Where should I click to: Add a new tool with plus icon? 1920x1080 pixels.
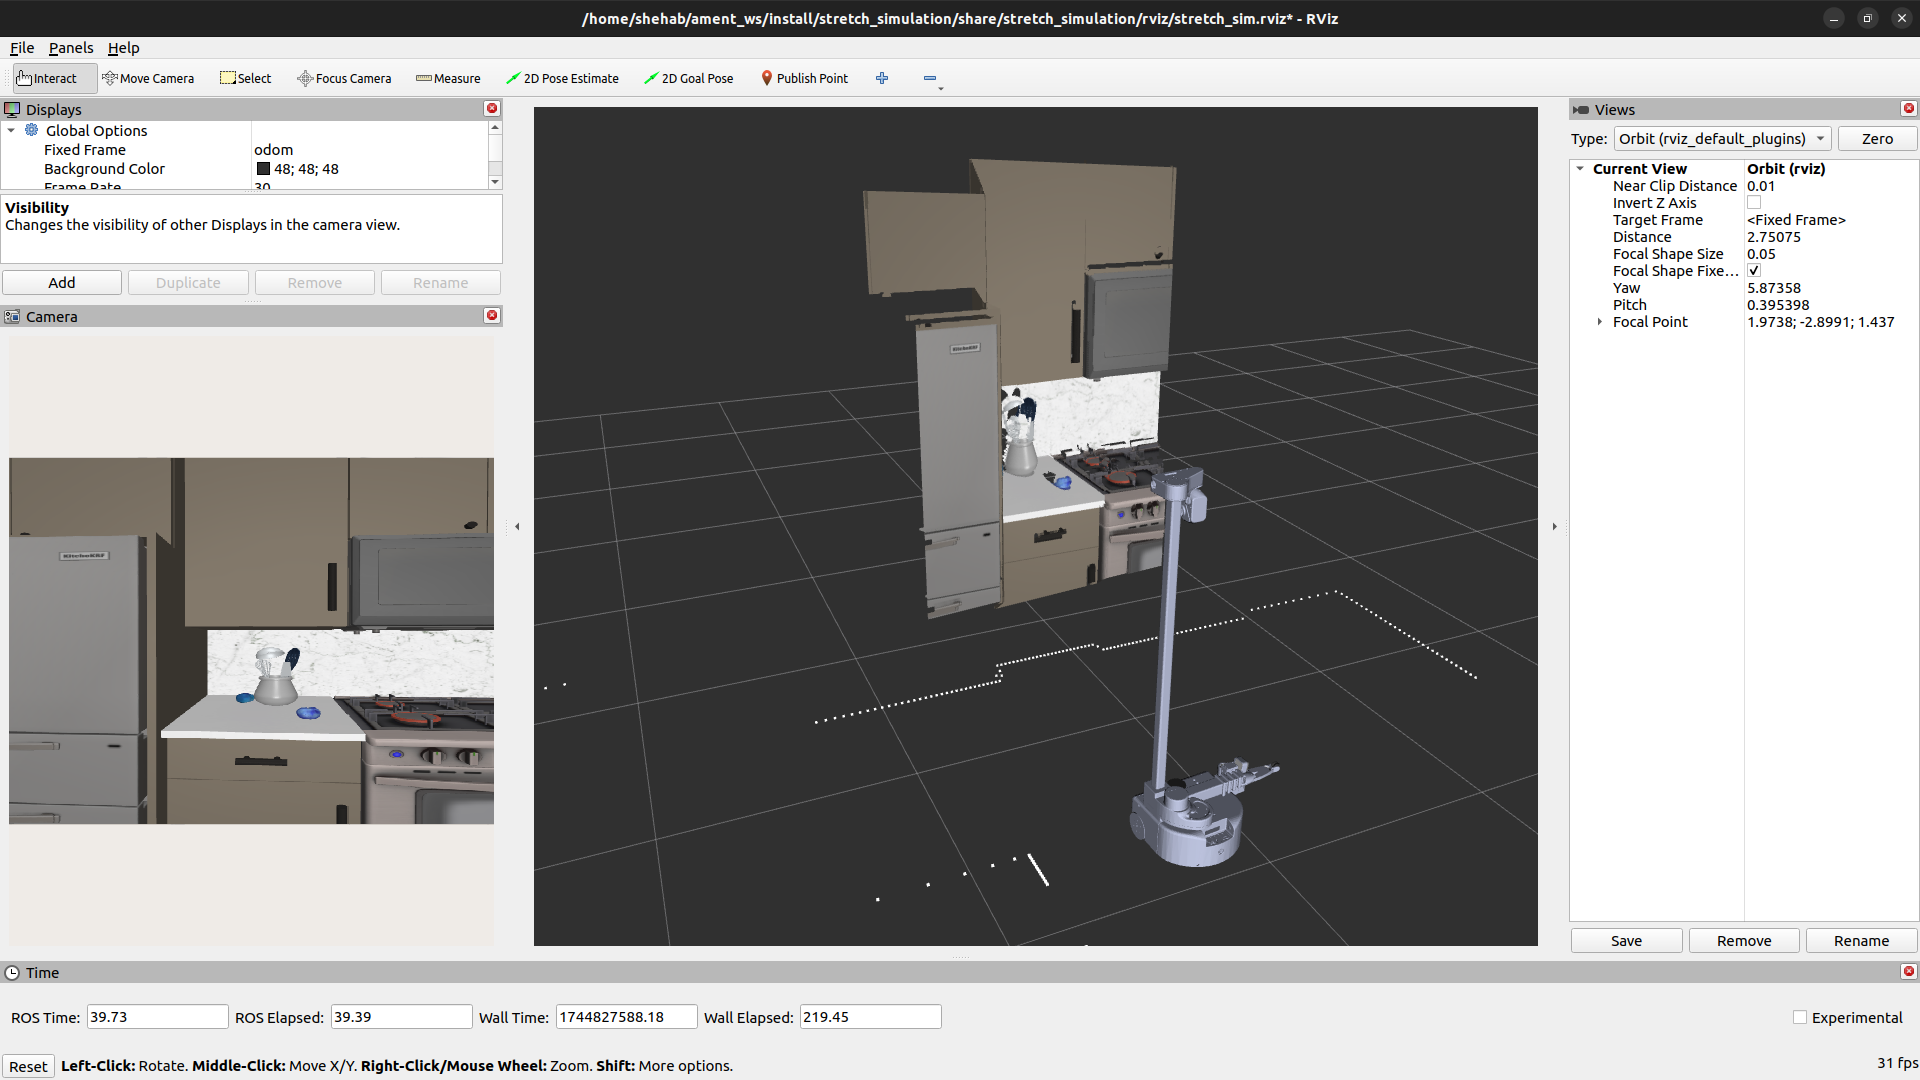pos(882,78)
